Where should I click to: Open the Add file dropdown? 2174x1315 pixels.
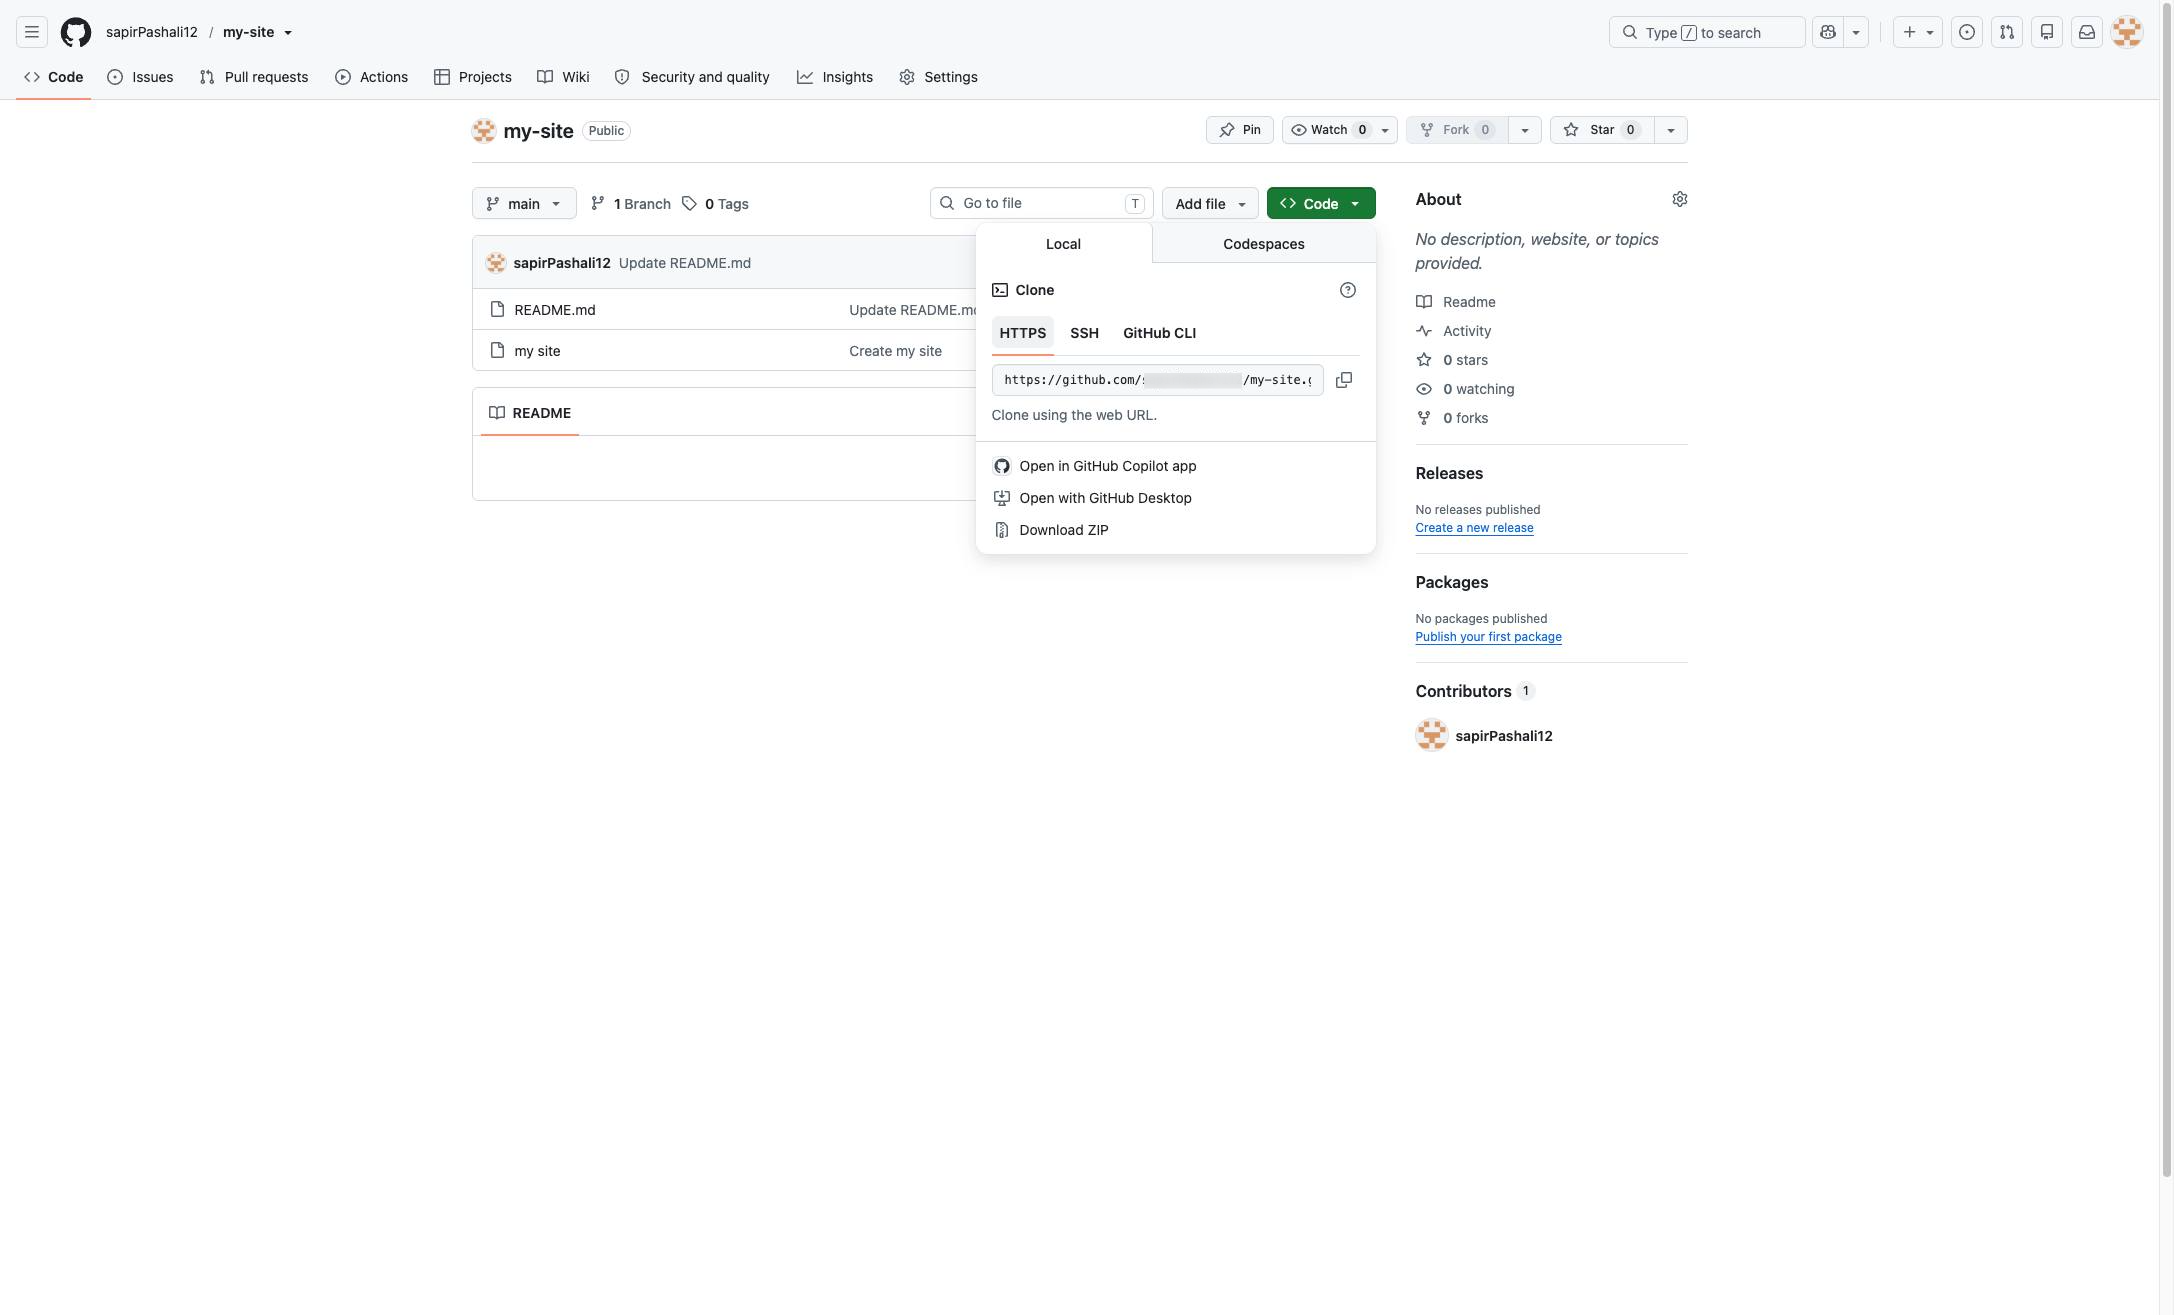[1210, 203]
